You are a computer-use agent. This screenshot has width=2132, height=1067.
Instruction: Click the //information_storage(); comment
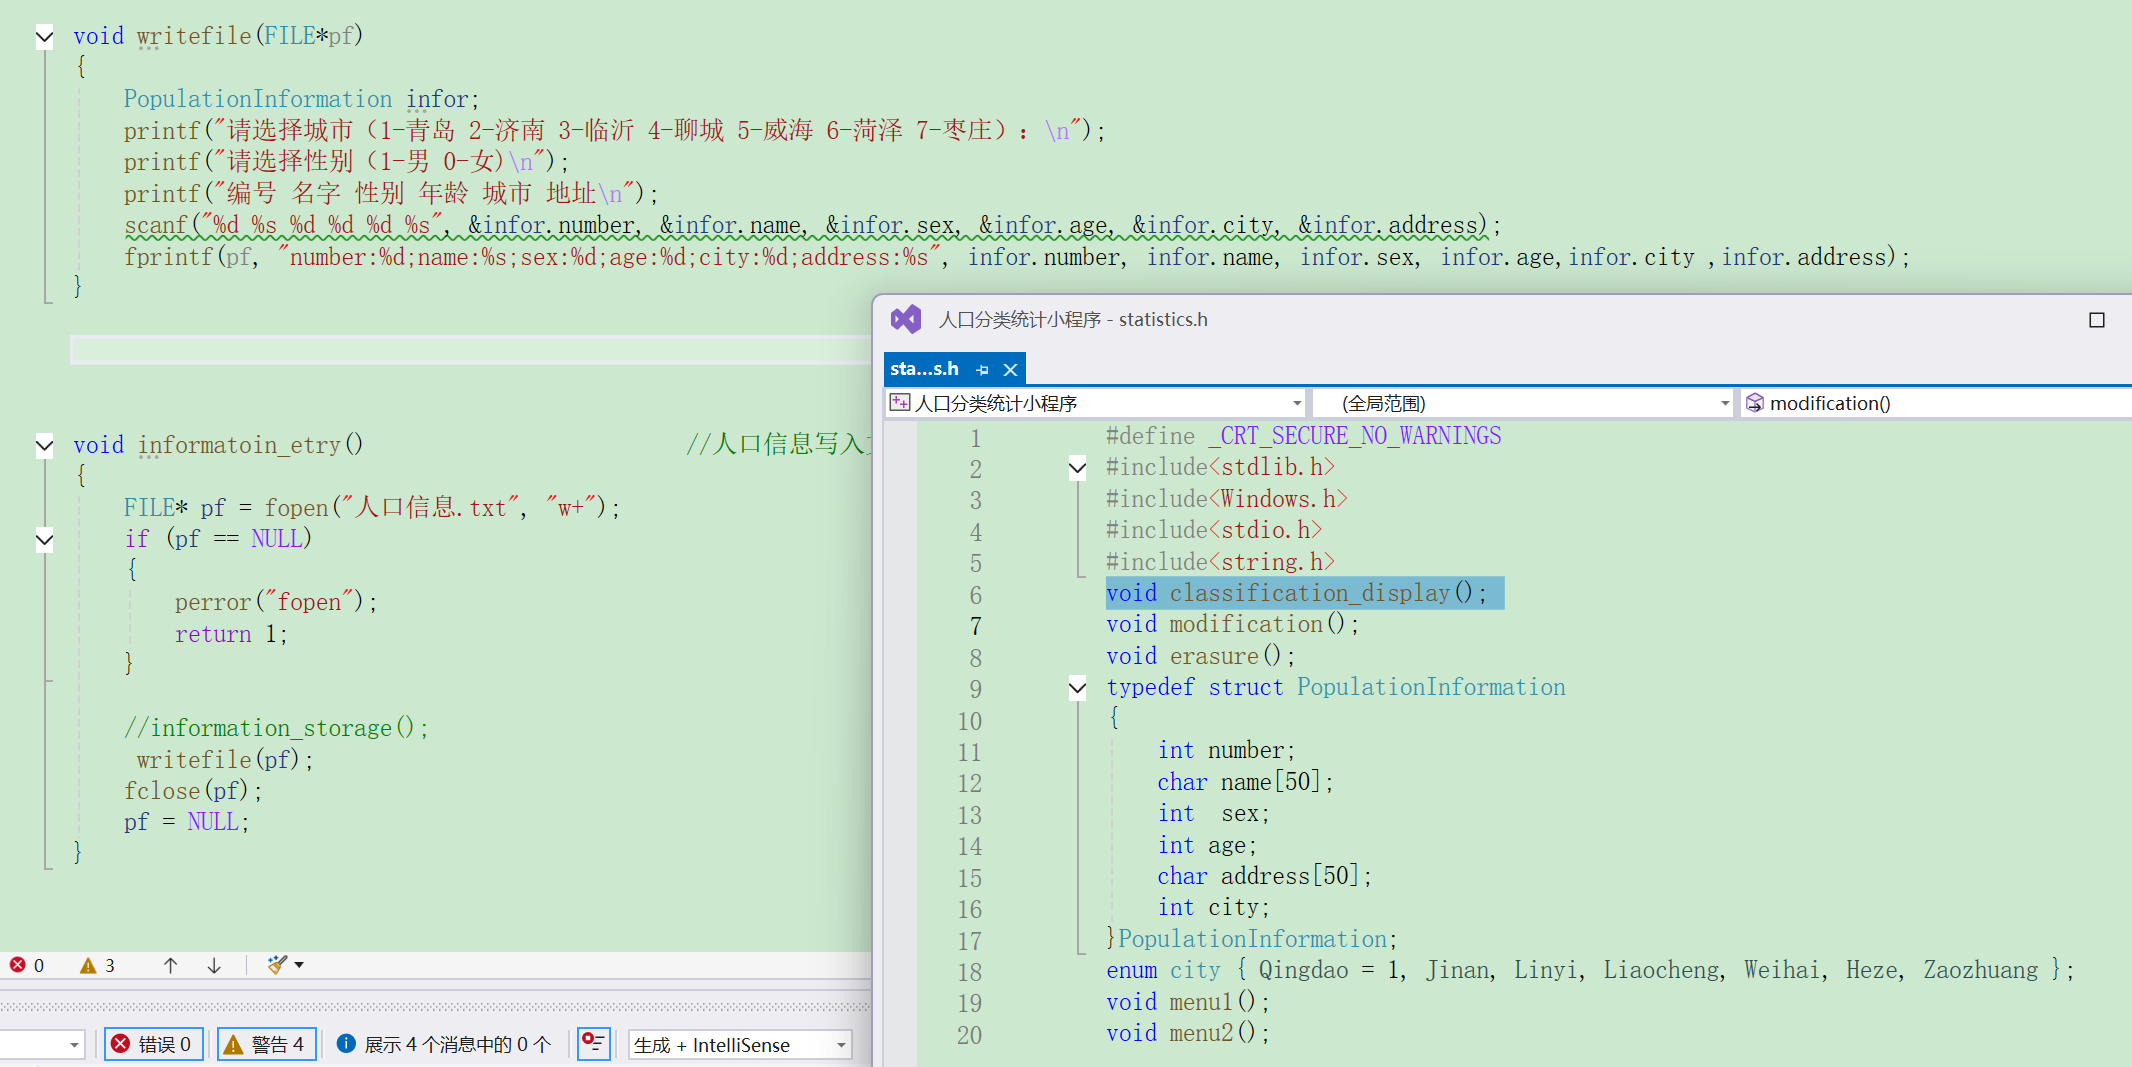[x=276, y=729]
